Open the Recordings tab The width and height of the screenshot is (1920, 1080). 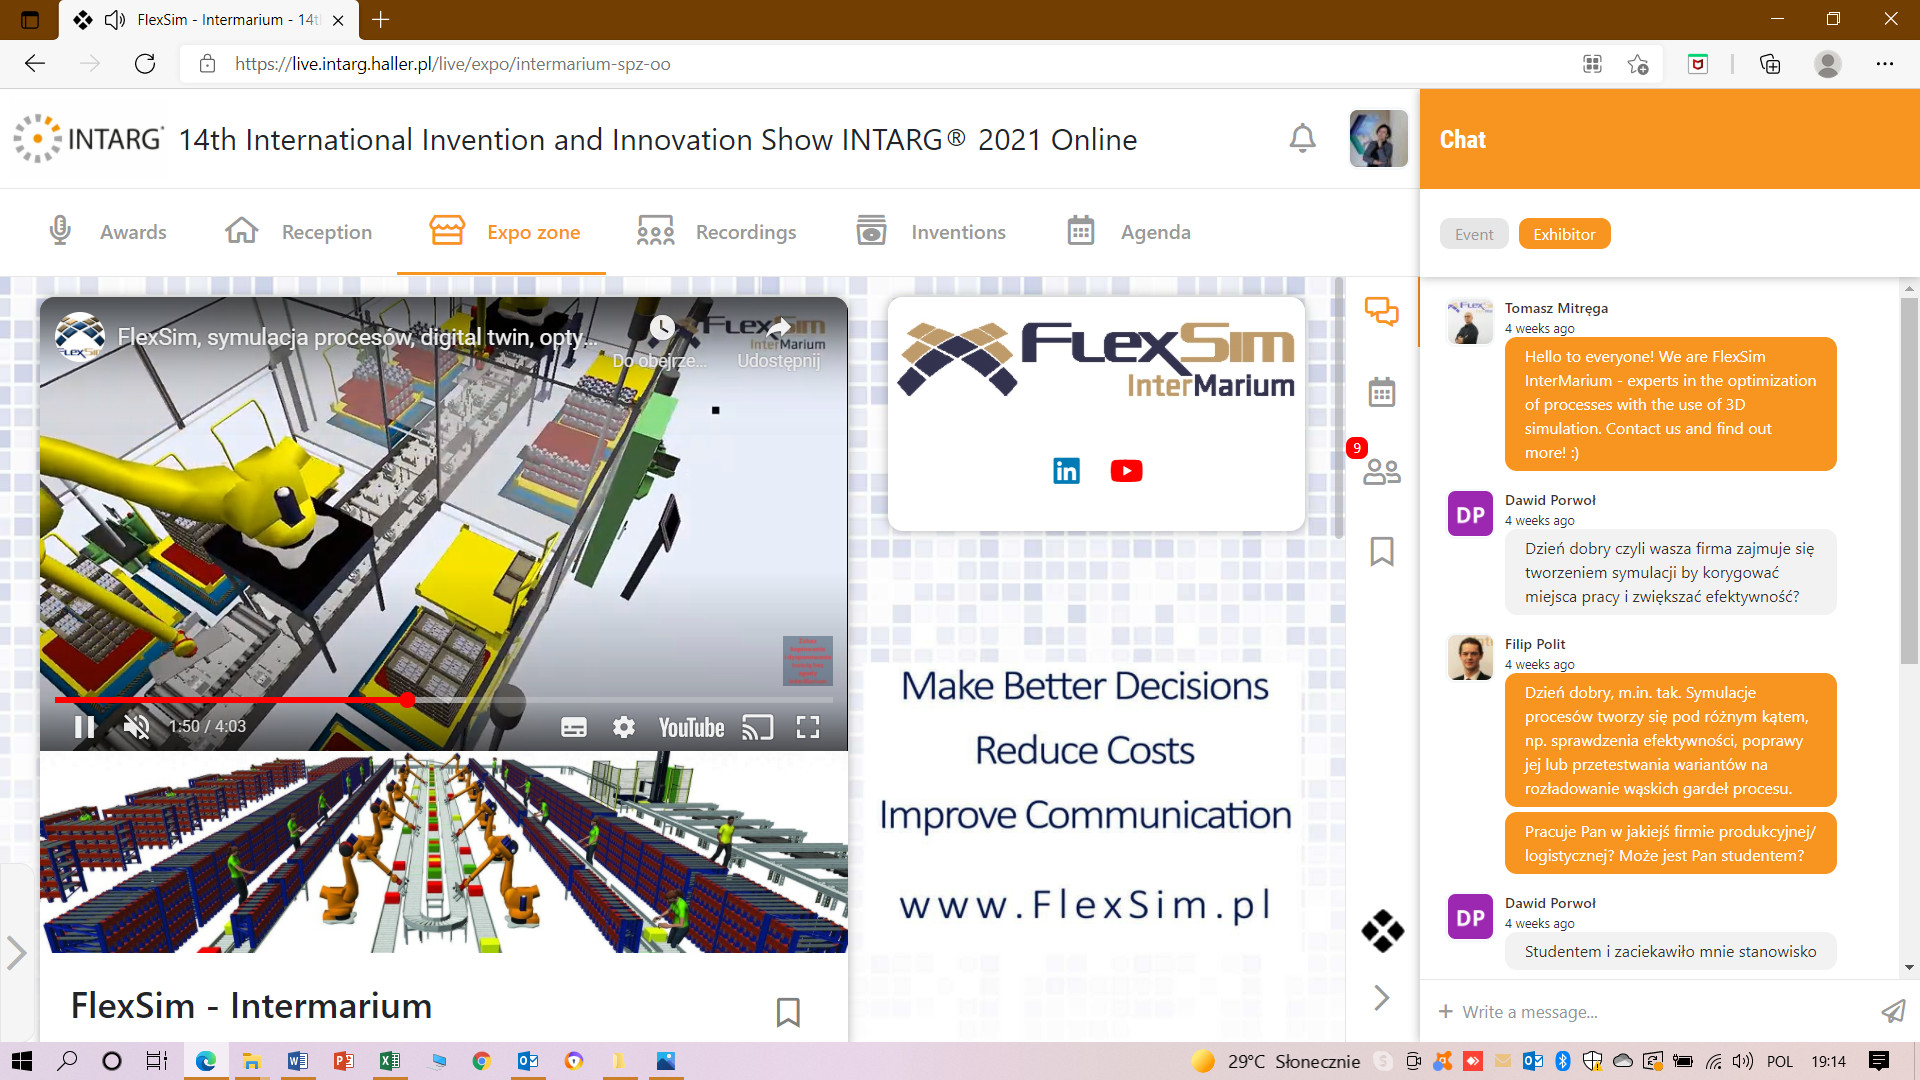point(716,232)
